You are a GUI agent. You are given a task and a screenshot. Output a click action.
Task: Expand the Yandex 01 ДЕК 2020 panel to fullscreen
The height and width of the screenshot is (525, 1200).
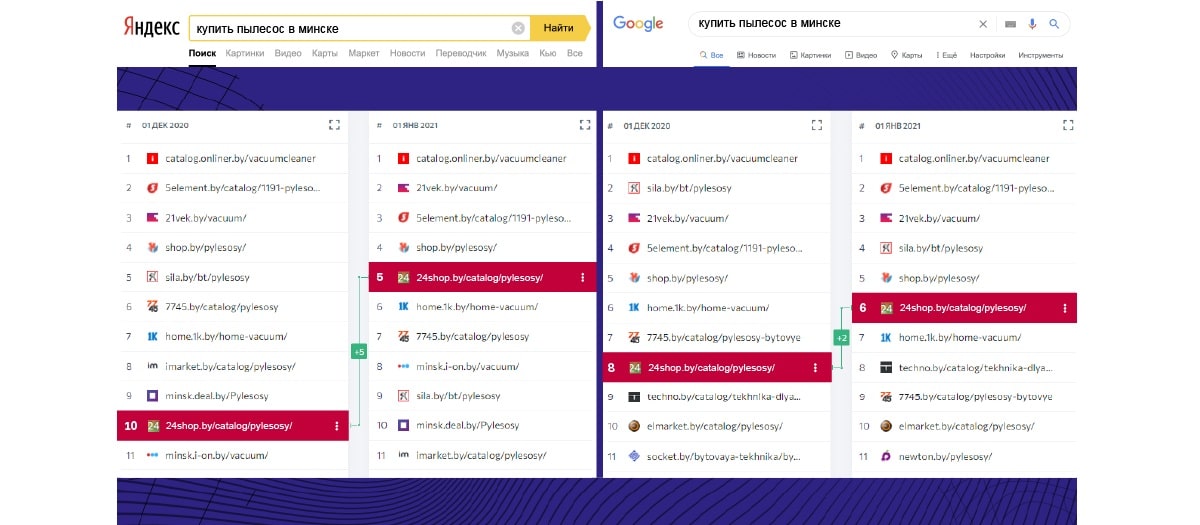coord(334,125)
